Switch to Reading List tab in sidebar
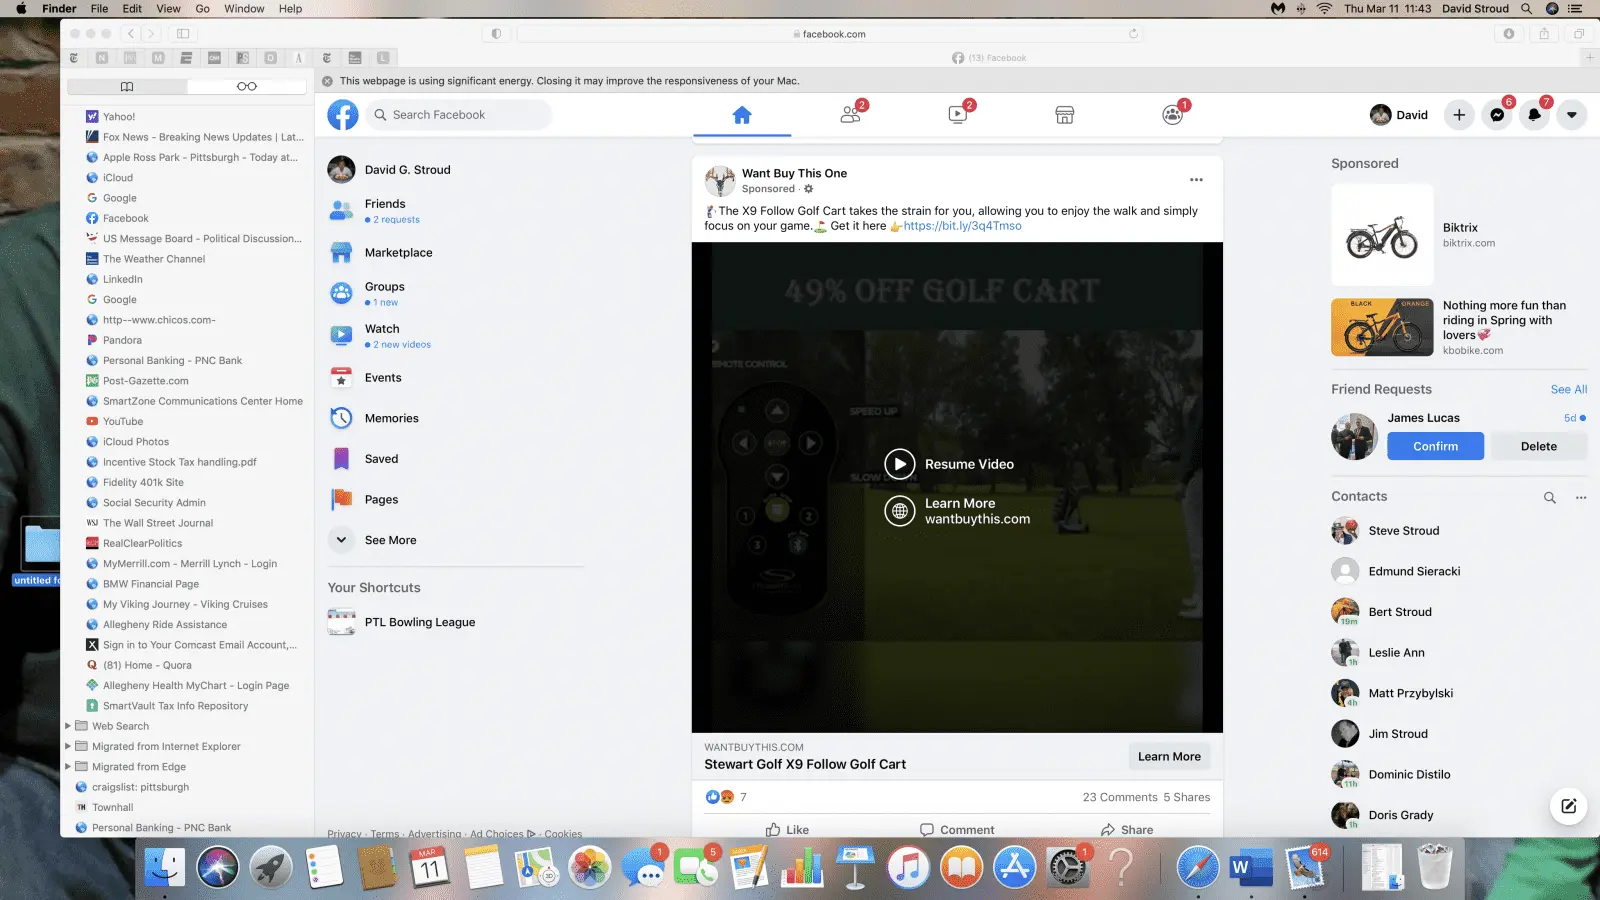The width and height of the screenshot is (1600, 900). [246, 86]
